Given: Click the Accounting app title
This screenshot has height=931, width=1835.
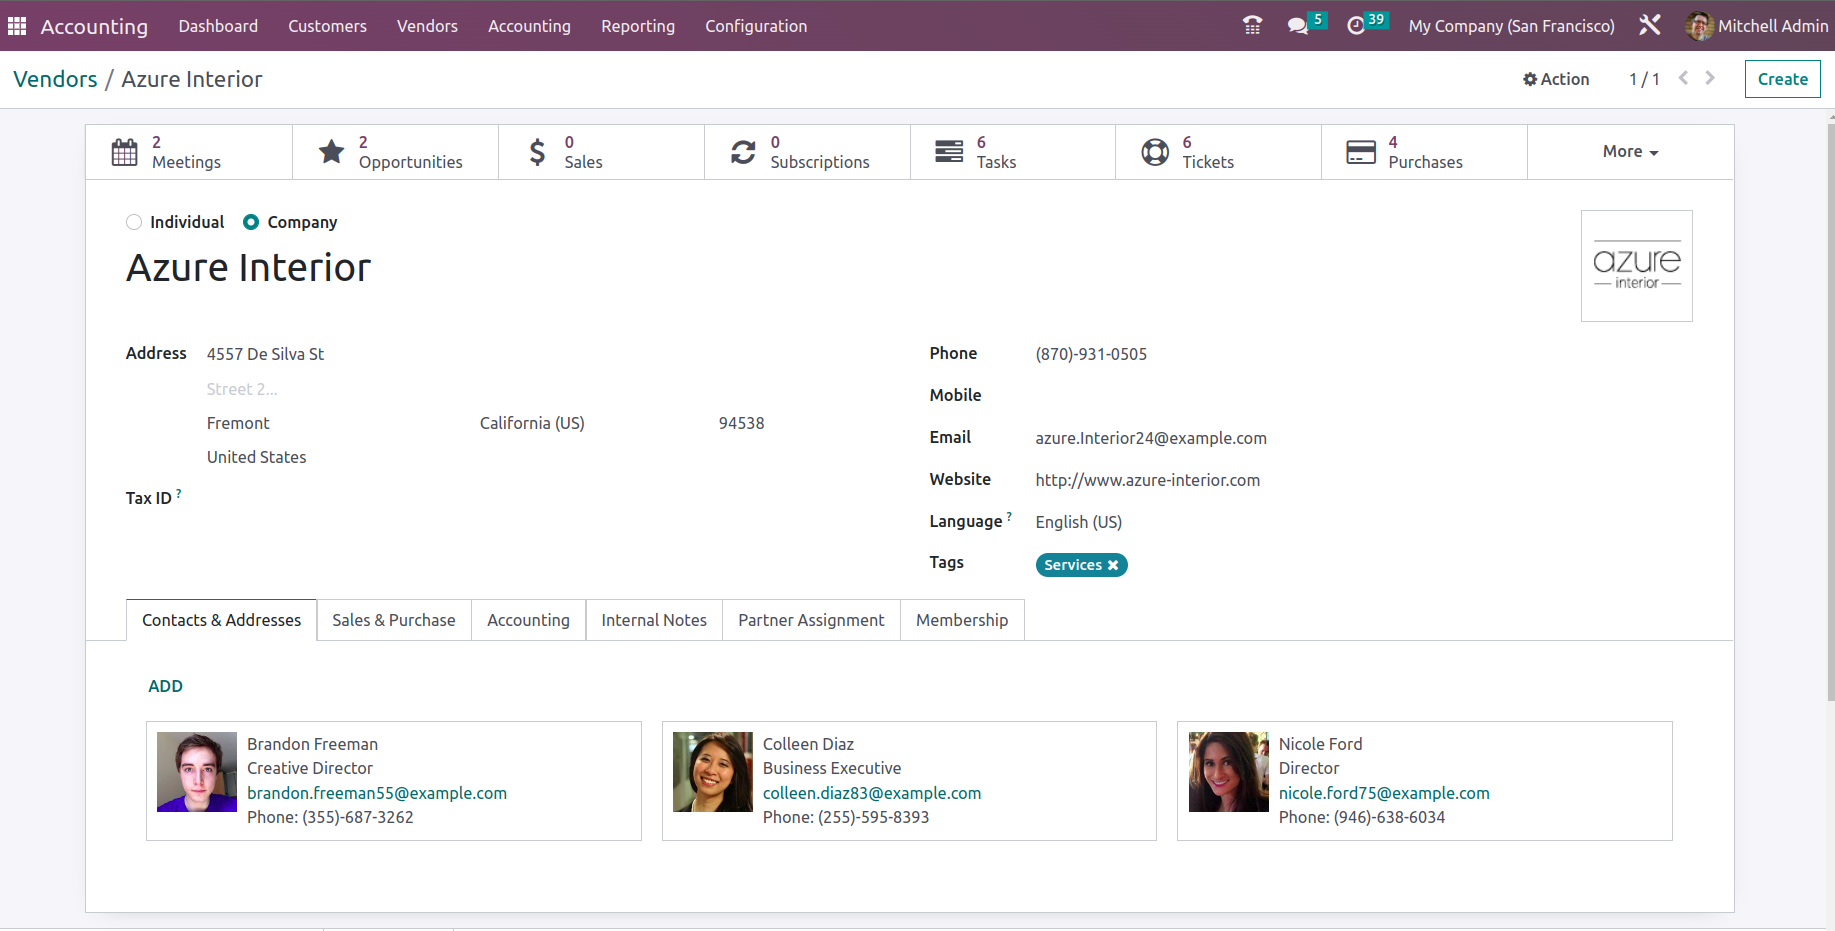Looking at the screenshot, I should [94, 26].
